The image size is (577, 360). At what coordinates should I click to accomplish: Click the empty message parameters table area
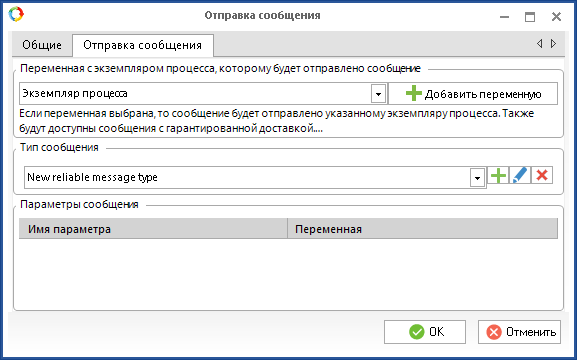click(288, 273)
